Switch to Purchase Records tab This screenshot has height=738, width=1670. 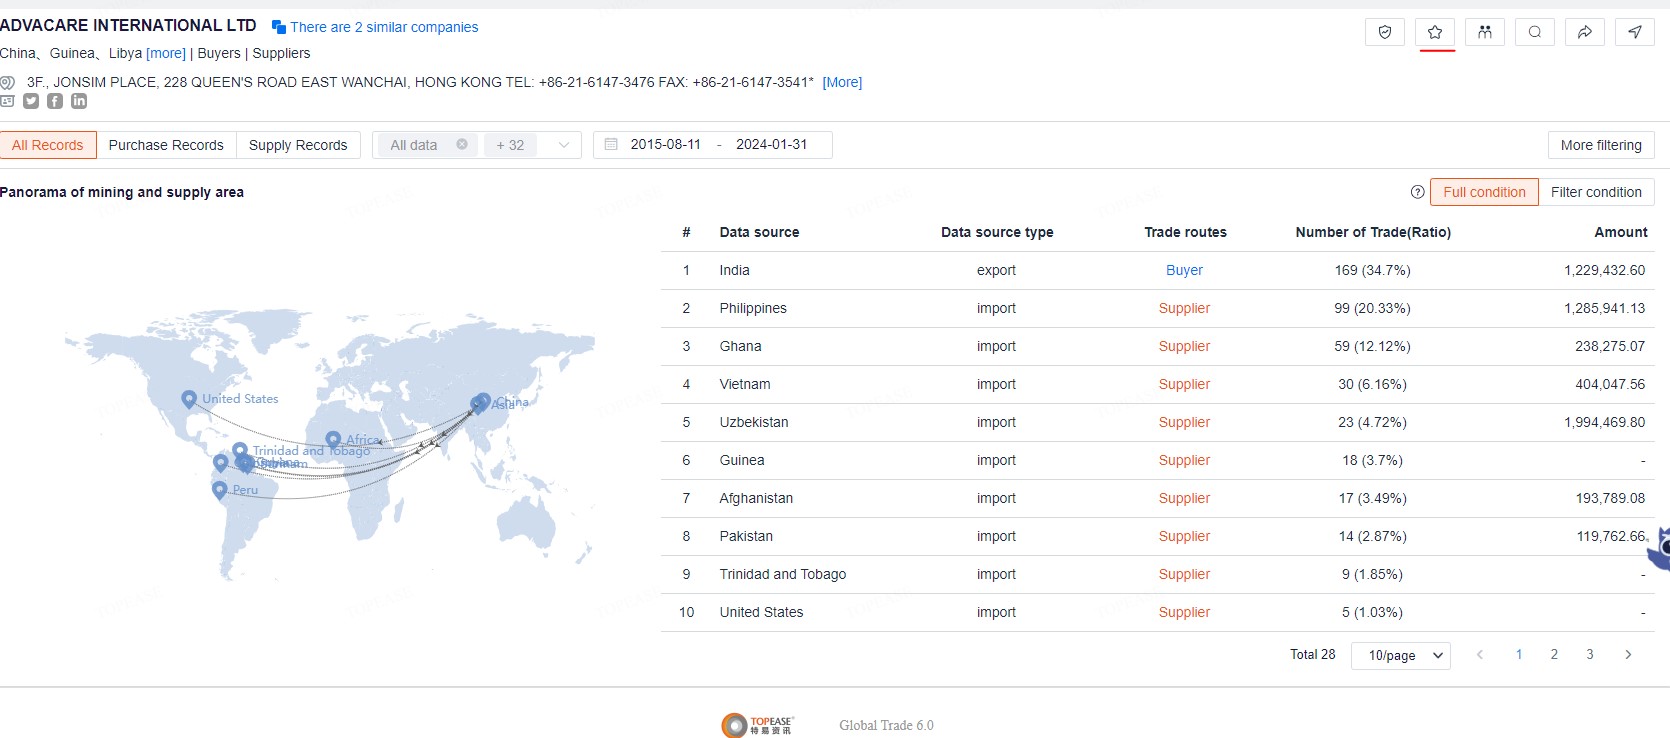(x=166, y=145)
